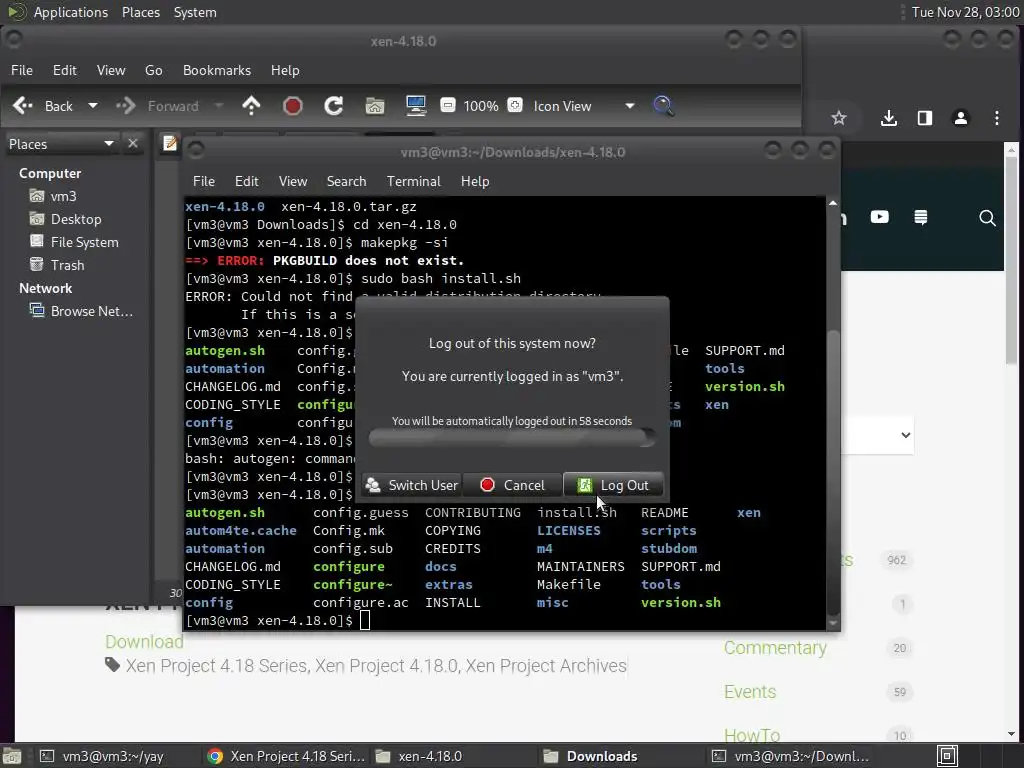Open View menu in file manager
1024x768 pixels.
pos(111,70)
